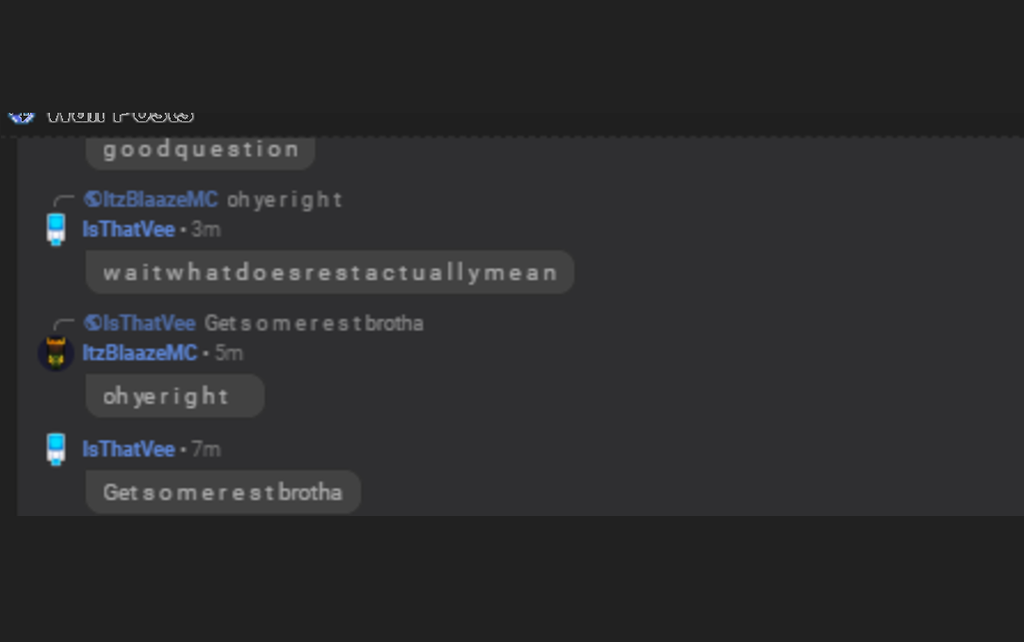This screenshot has height=642, width=1024.
Task: Select the "Get some rest brotha" message bubble
Action: click(223, 492)
